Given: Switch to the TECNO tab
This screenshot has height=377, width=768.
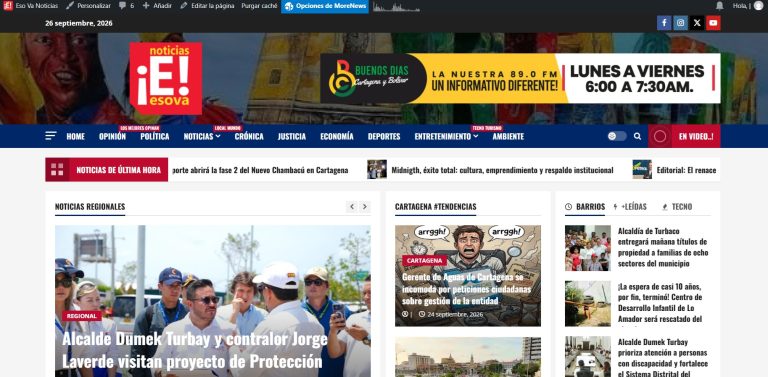Looking at the screenshot, I should tap(676, 207).
